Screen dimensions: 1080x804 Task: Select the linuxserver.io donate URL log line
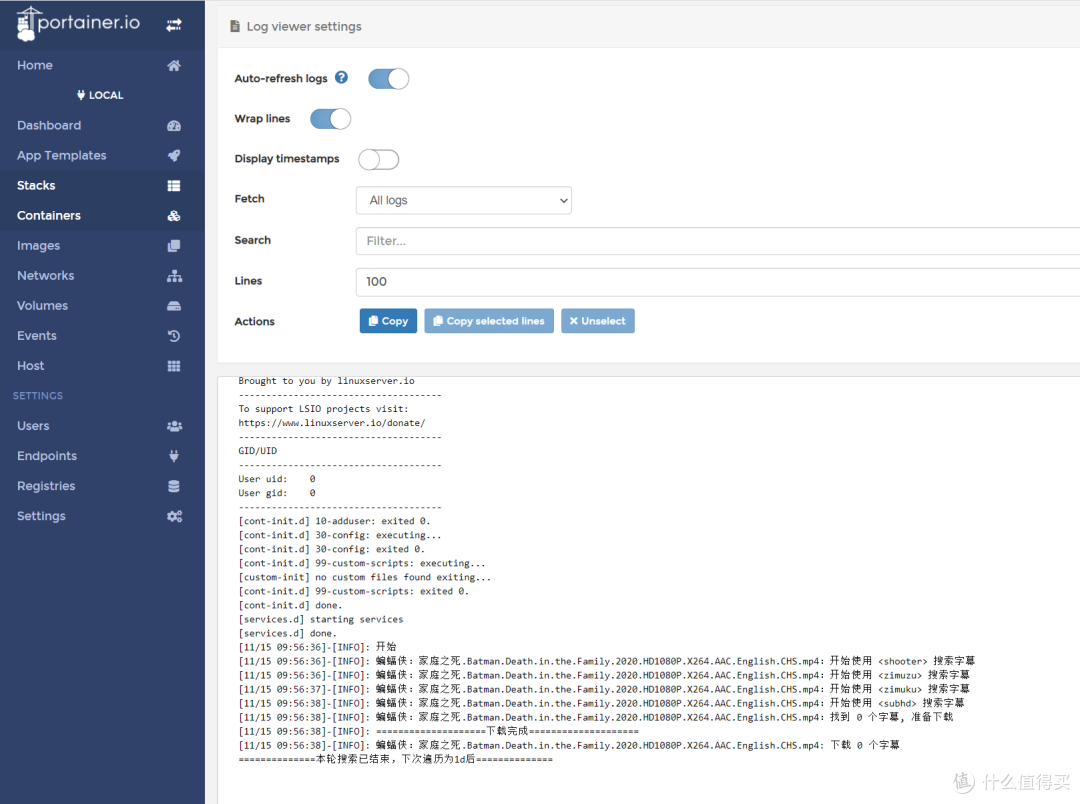click(332, 423)
